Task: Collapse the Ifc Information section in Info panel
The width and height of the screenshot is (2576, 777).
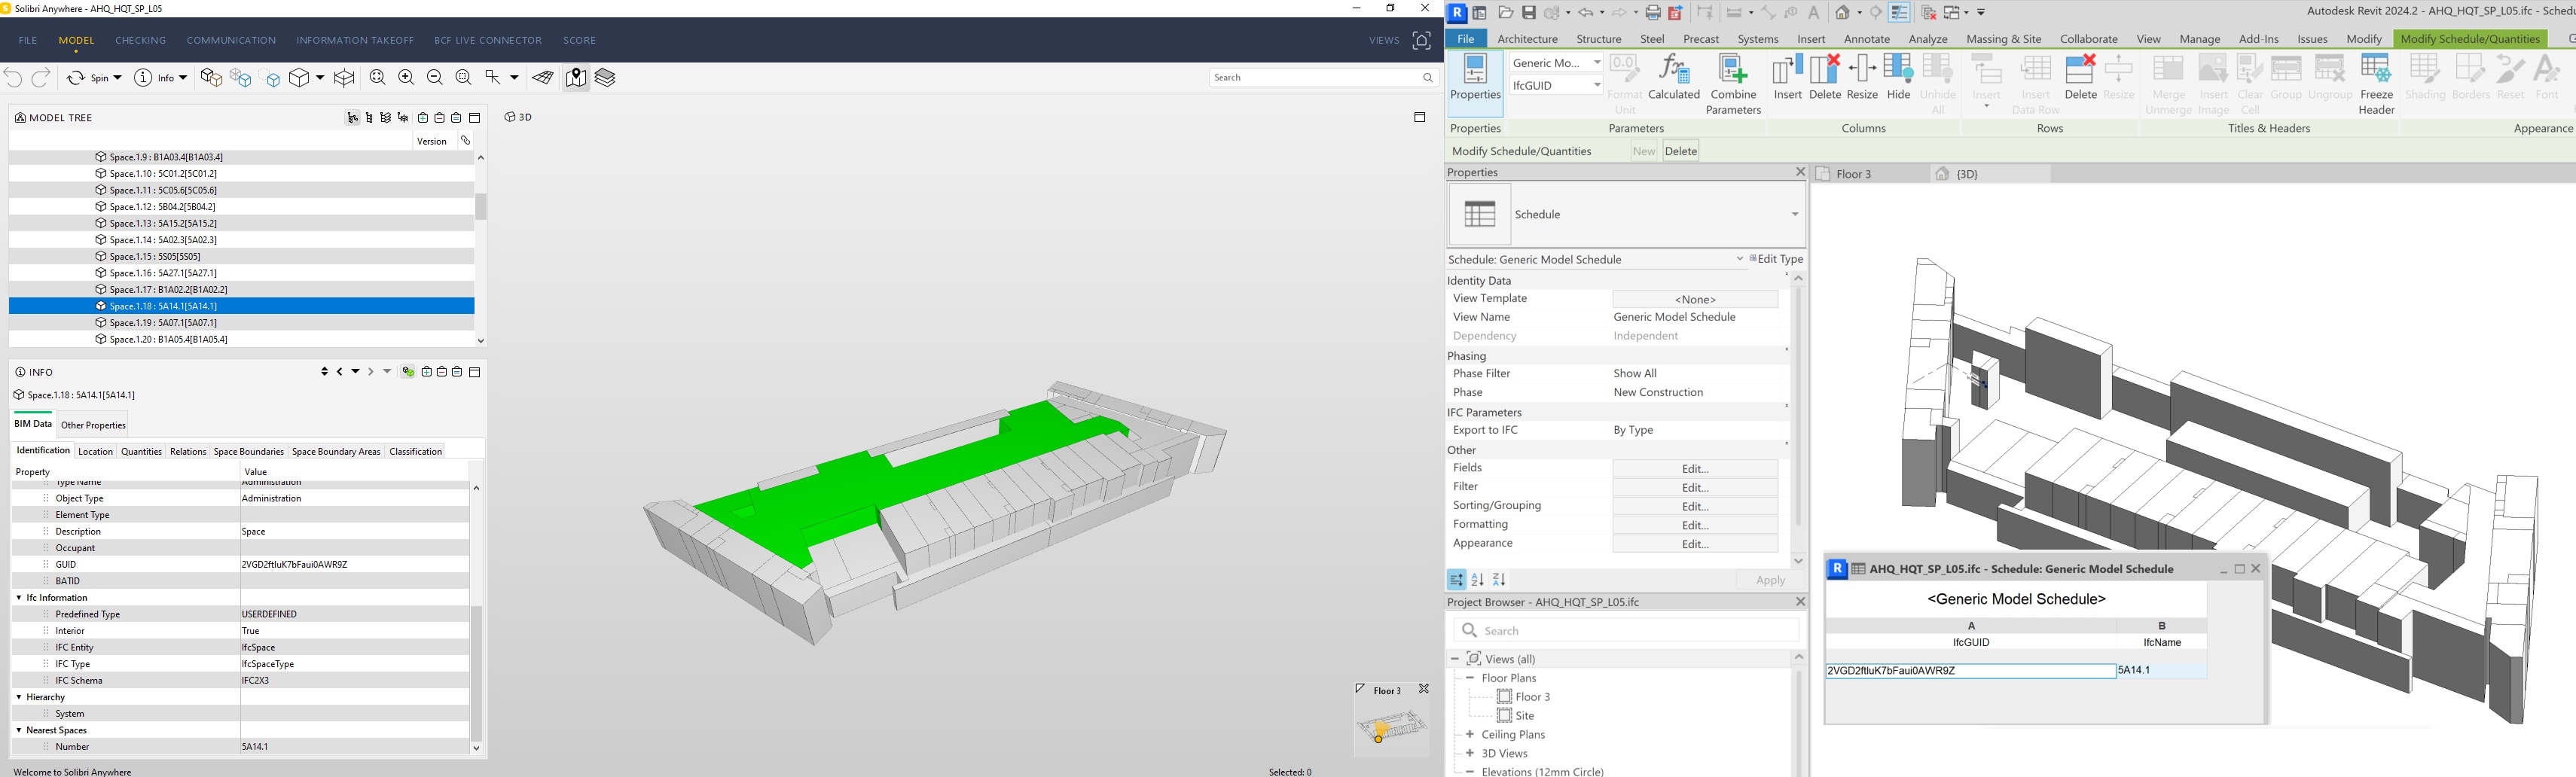Action: coord(18,597)
